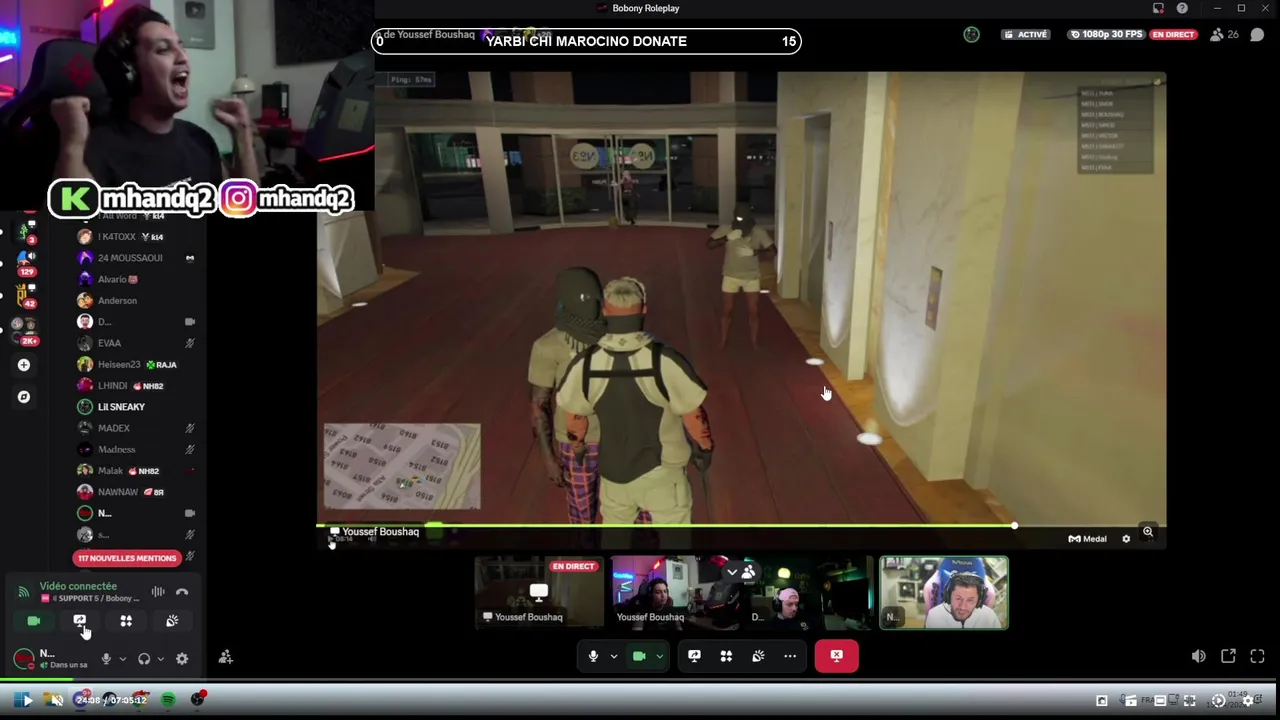
Task: Turn off the green camera in call bar
Action: click(639, 656)
